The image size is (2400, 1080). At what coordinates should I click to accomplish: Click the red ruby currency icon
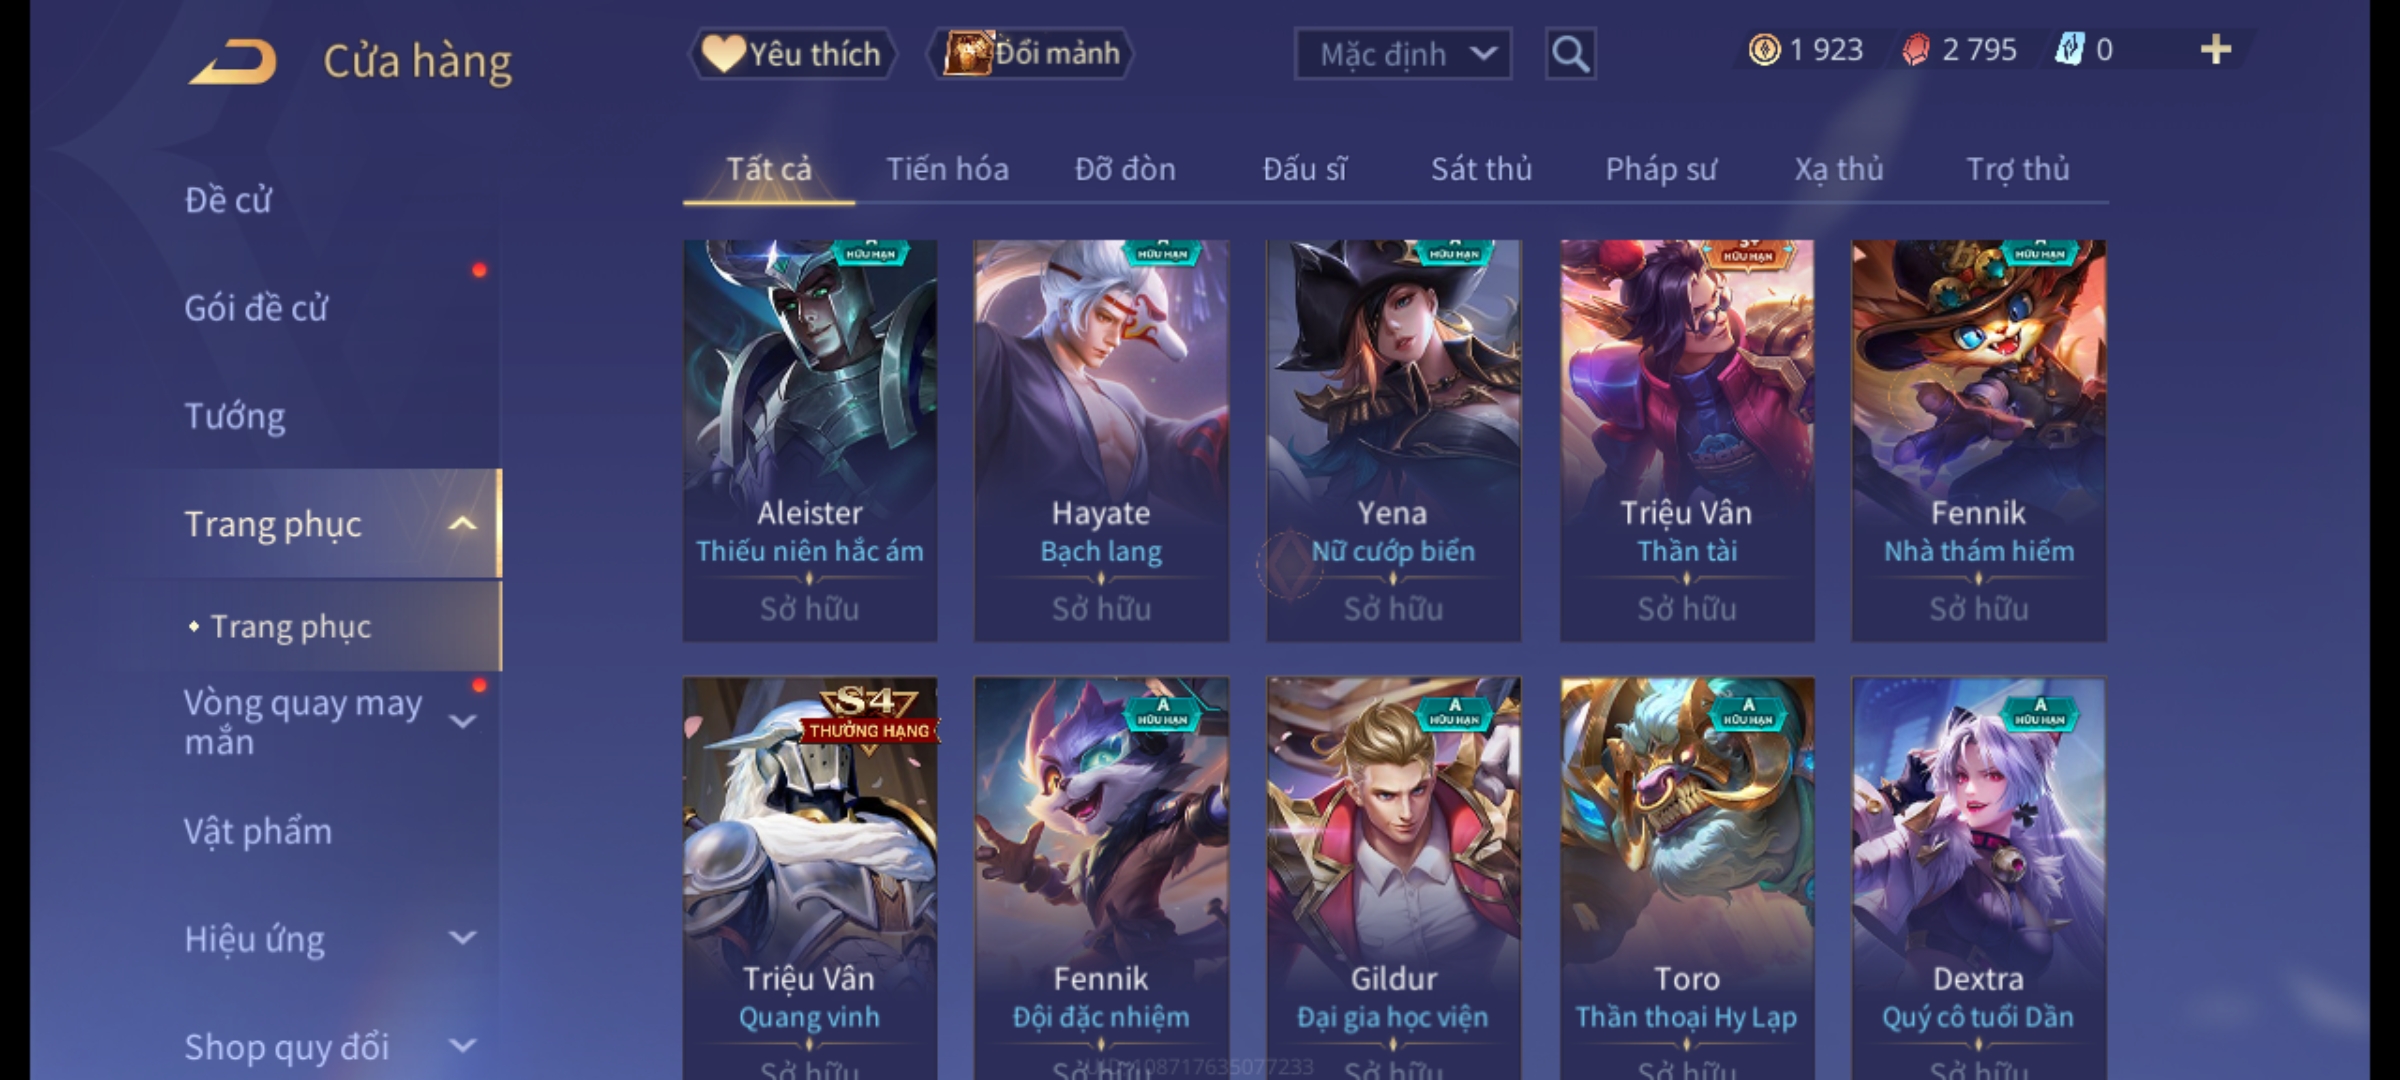tap(1916, 50)
